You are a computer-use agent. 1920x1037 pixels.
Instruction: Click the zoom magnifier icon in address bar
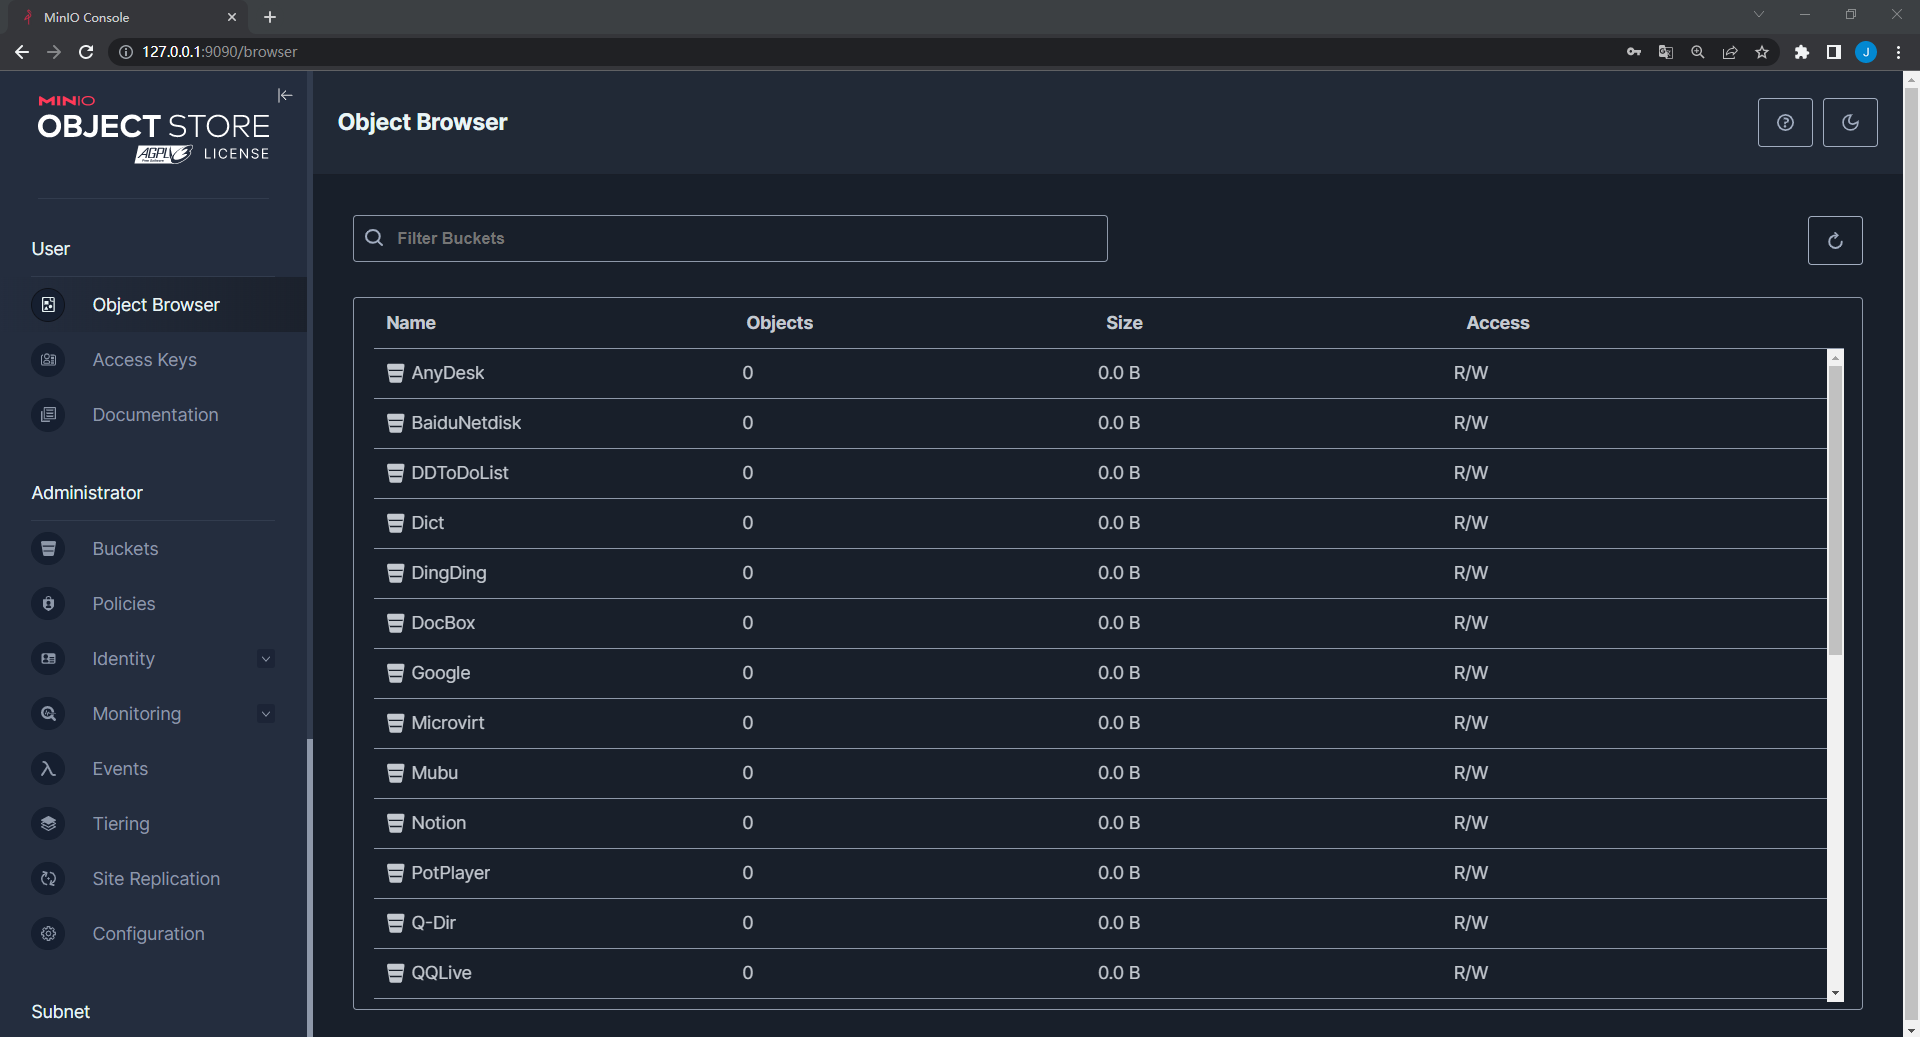[x=1698, y=52]
